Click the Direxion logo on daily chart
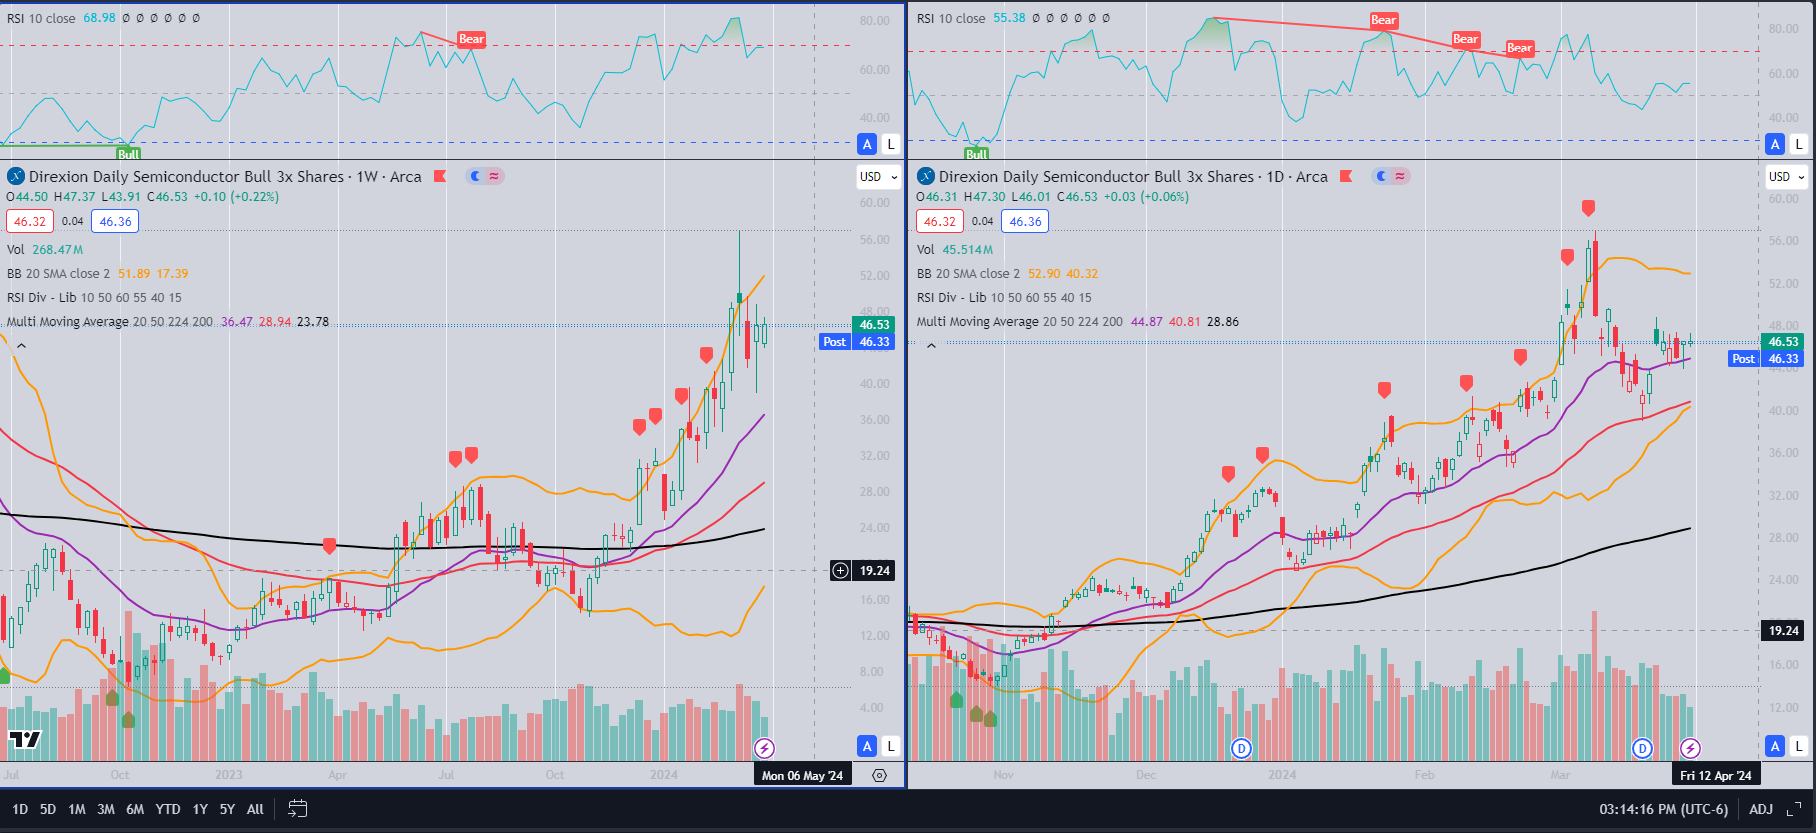1816x833 pixels. 926,176
